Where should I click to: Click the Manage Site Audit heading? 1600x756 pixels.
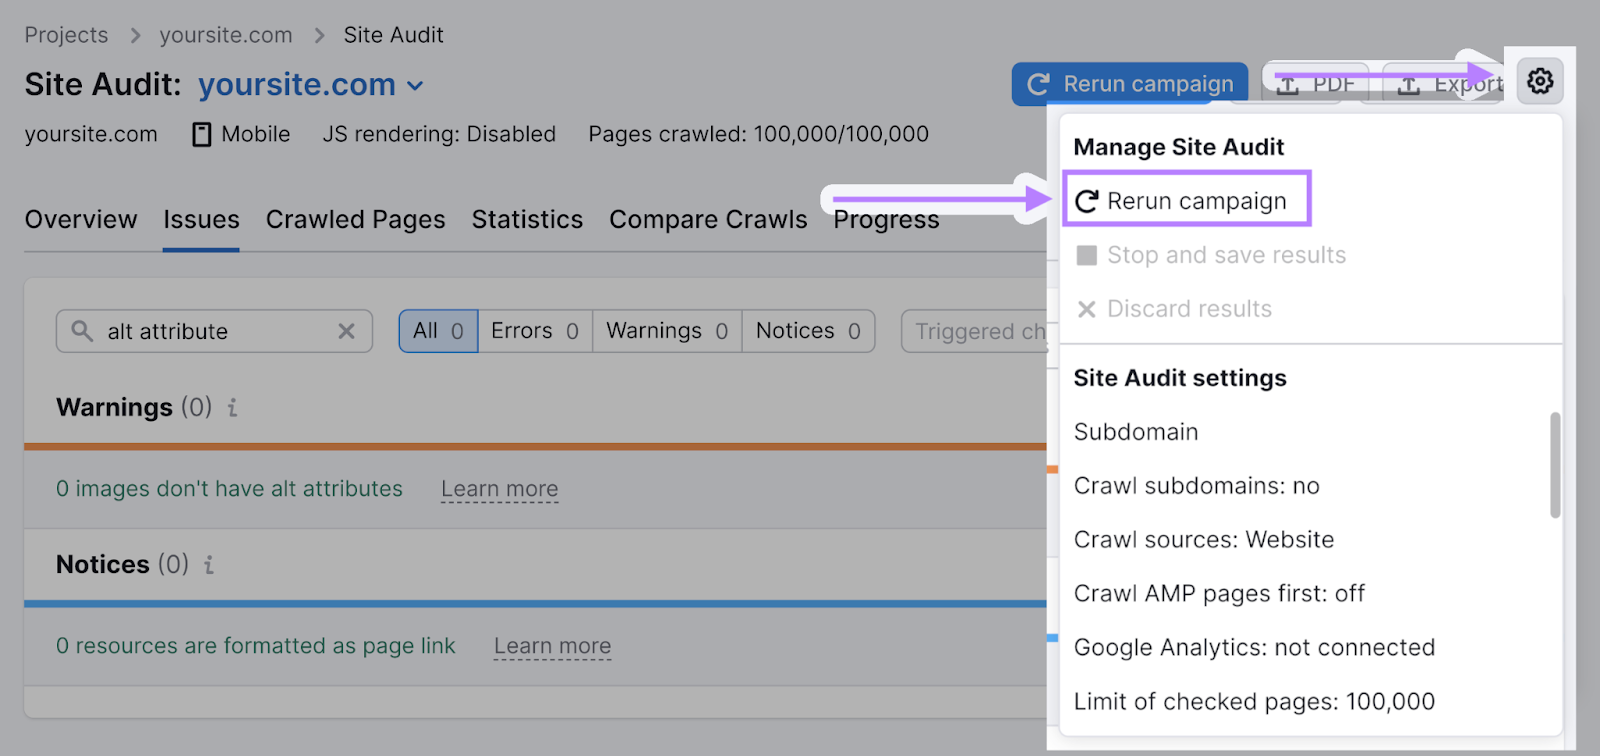click(x=1179, y=147)
